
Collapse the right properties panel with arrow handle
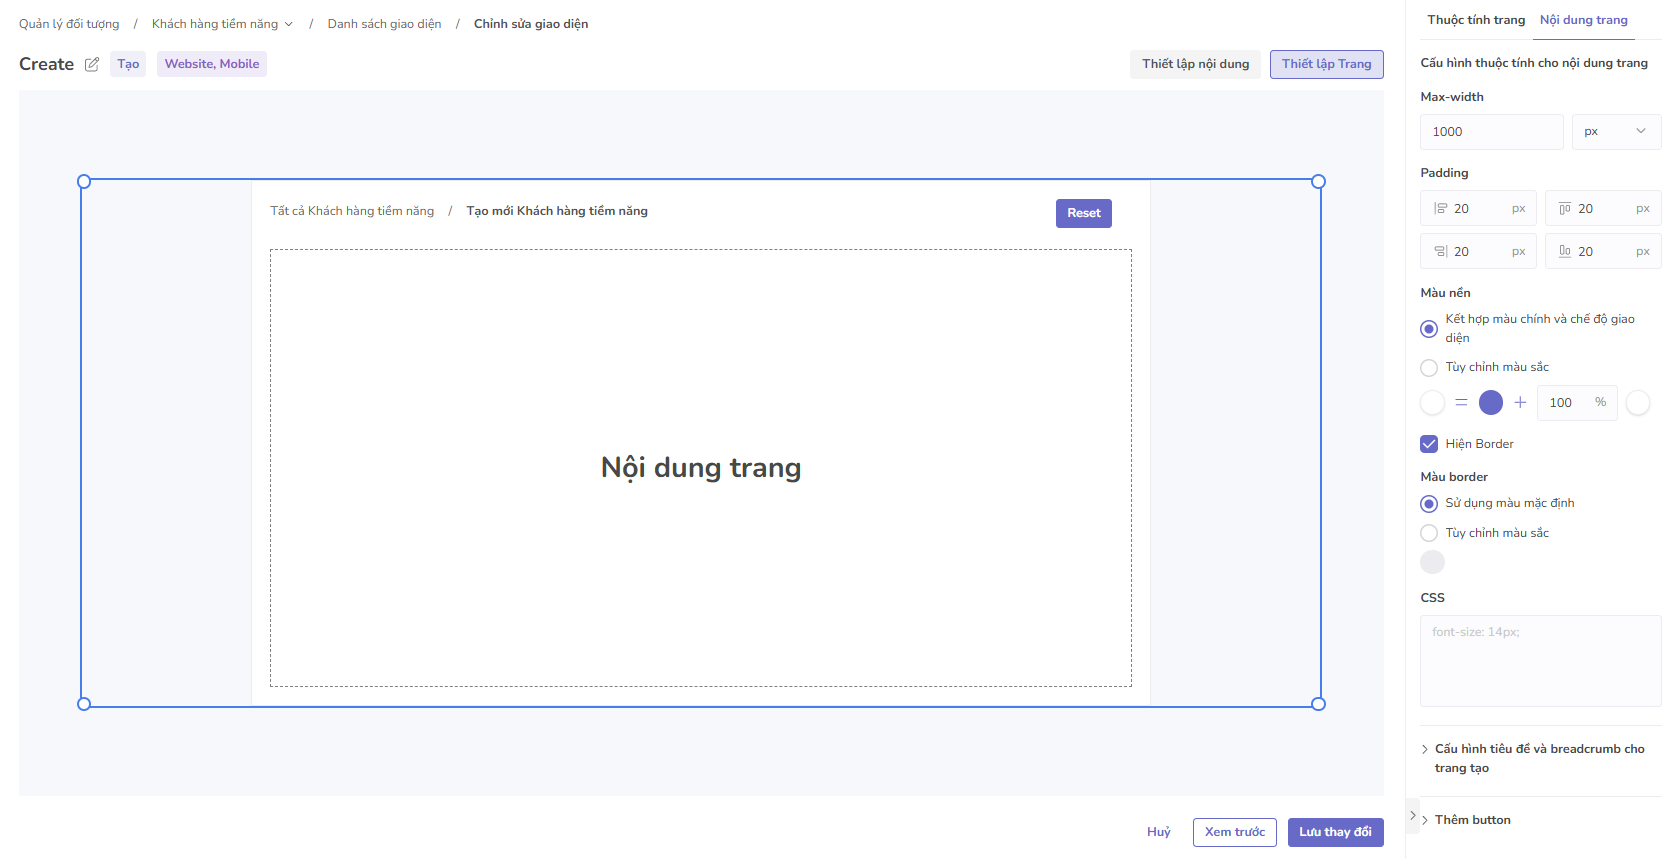1412,816
